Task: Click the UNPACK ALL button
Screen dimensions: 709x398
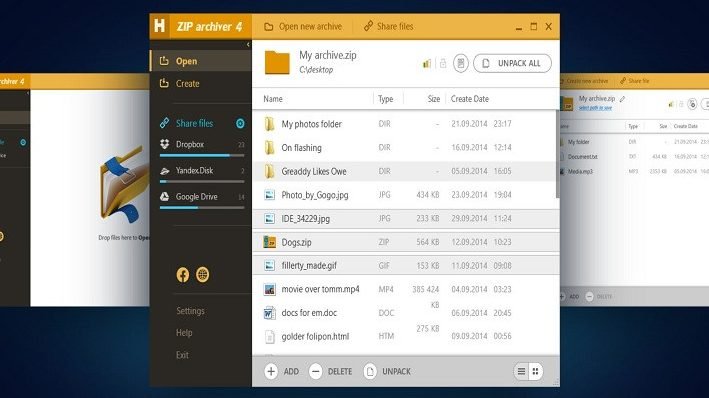Action: coord(512,63)
